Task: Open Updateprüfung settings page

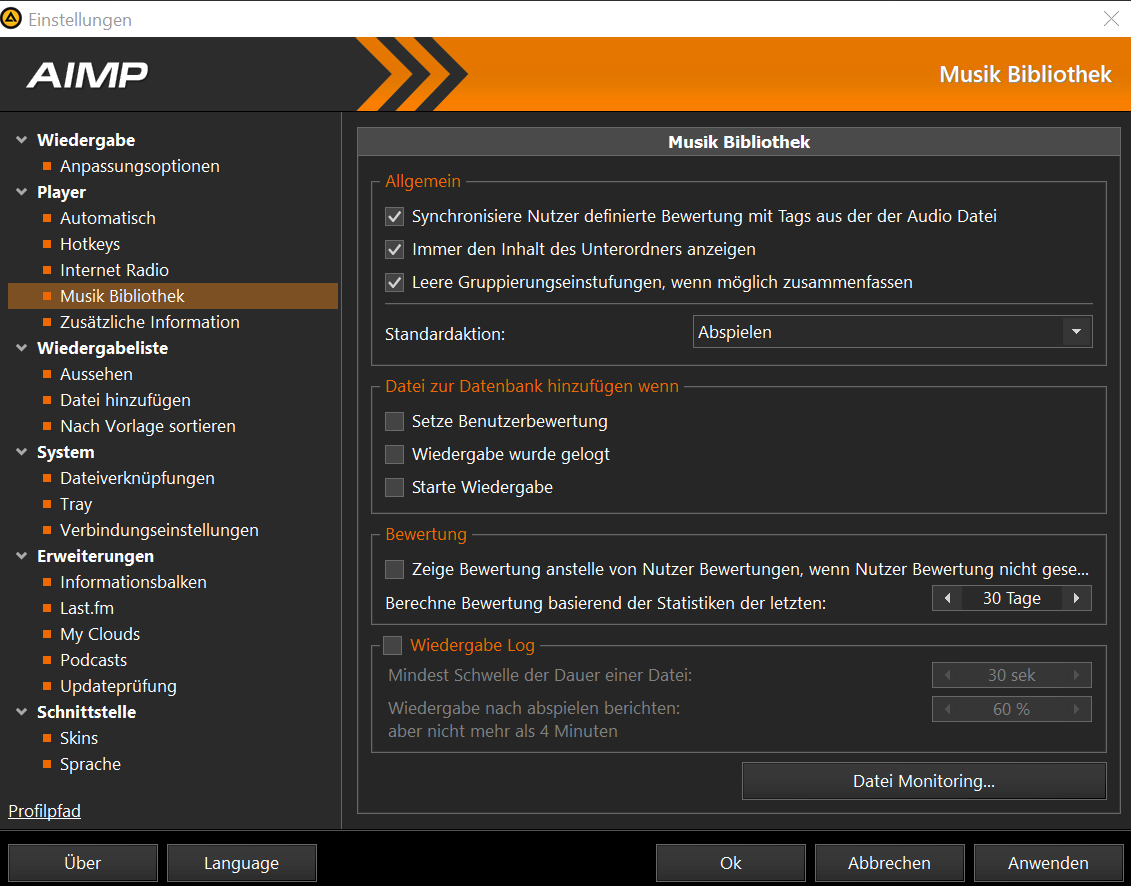Action: click(118, 685)
